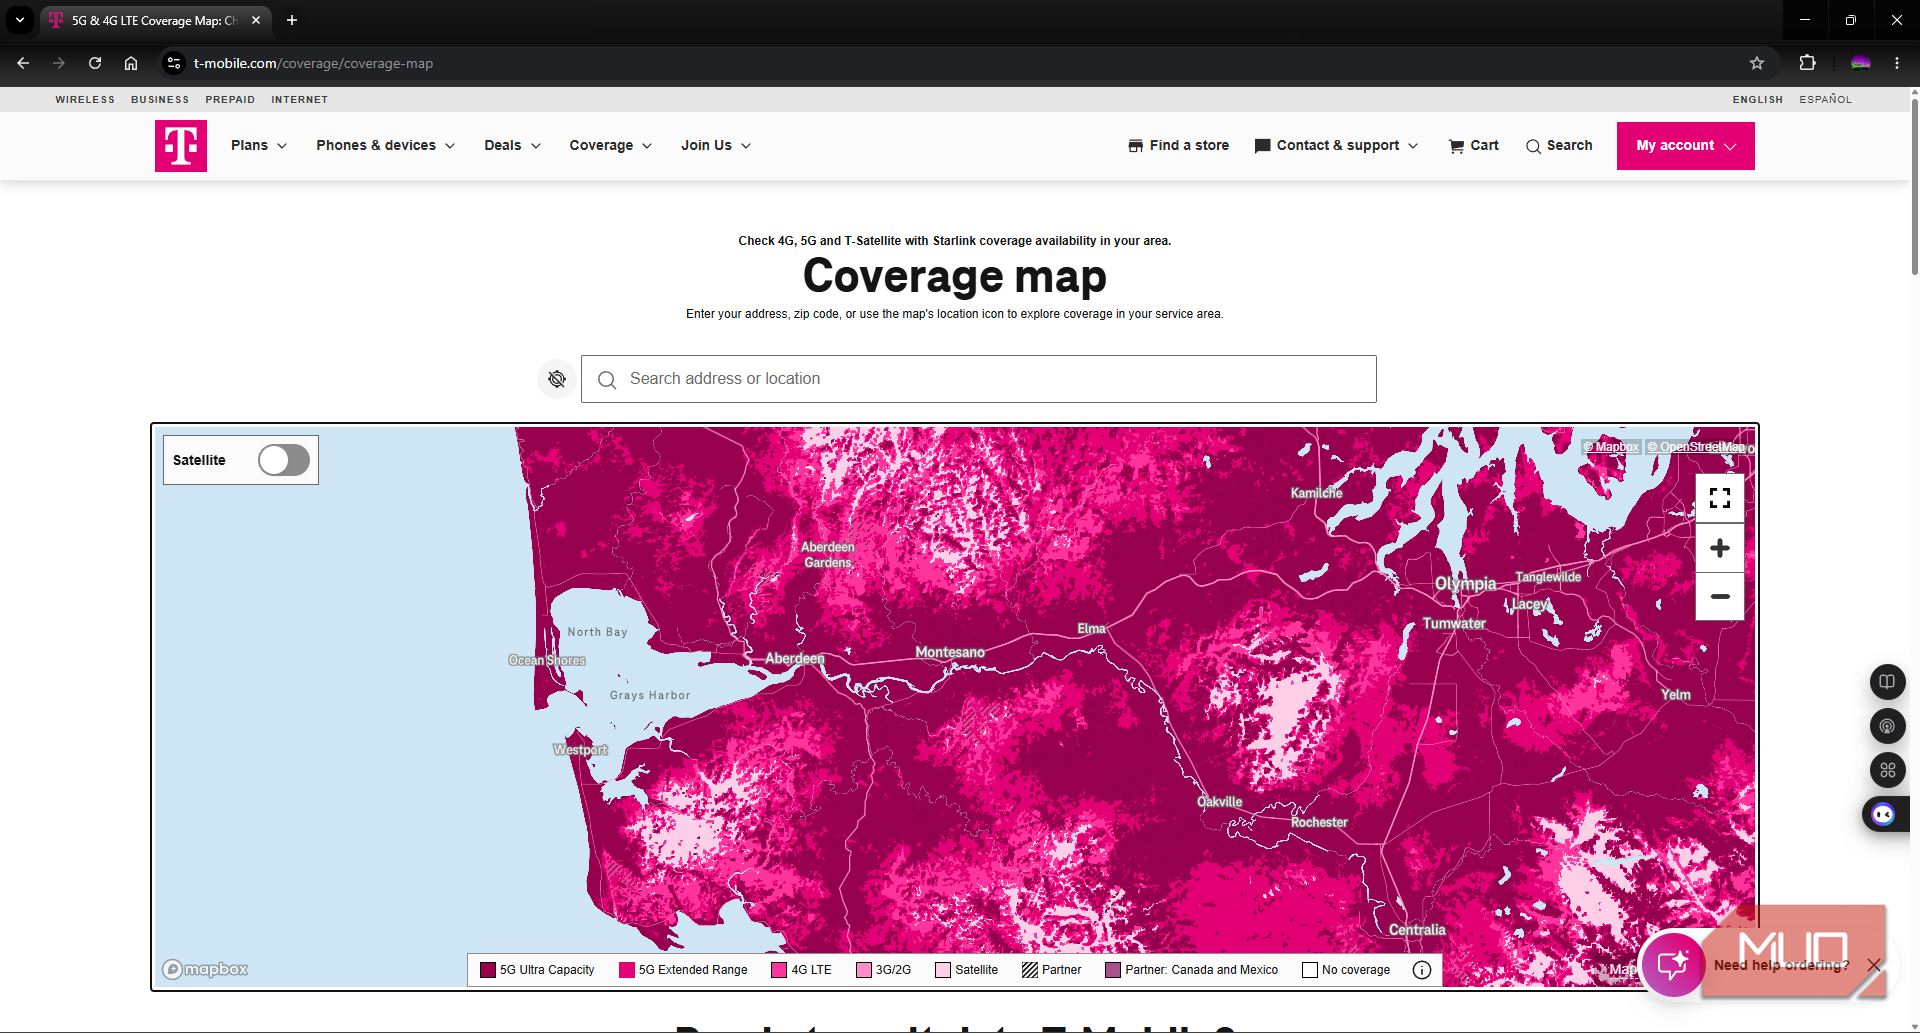Screen dimensions: 1920x1033
Task: Click the search address input field
Action: [979, 379]
